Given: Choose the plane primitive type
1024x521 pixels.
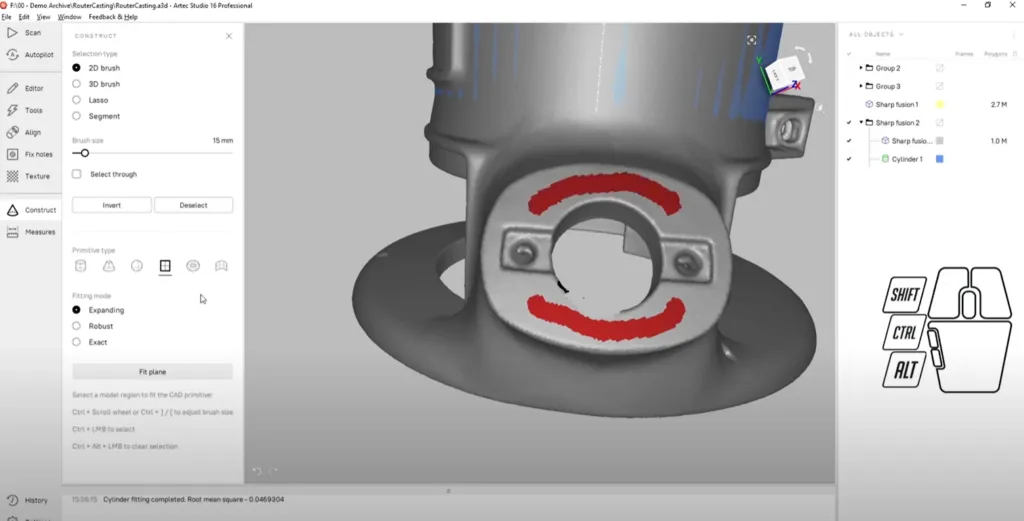Looking at the screenshot, I should coord(165,266).
